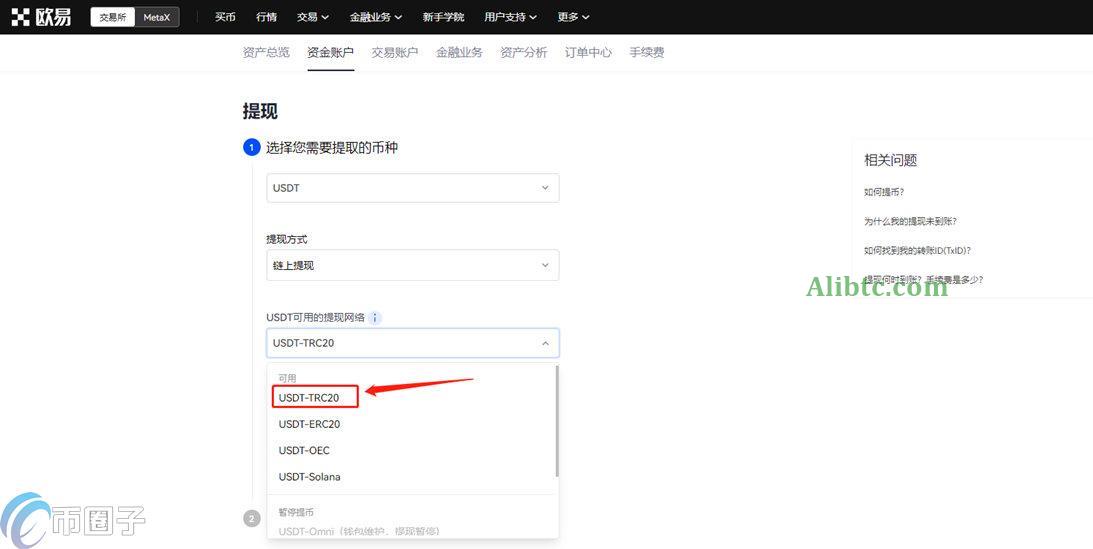Open the 金融业务 sub-navigation tab
Screen dimensions: 1093x549
[459, 52]
